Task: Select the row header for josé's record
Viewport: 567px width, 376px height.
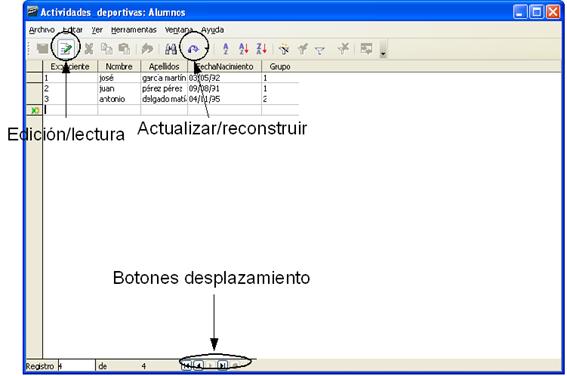Action: (x=34, y=78)
